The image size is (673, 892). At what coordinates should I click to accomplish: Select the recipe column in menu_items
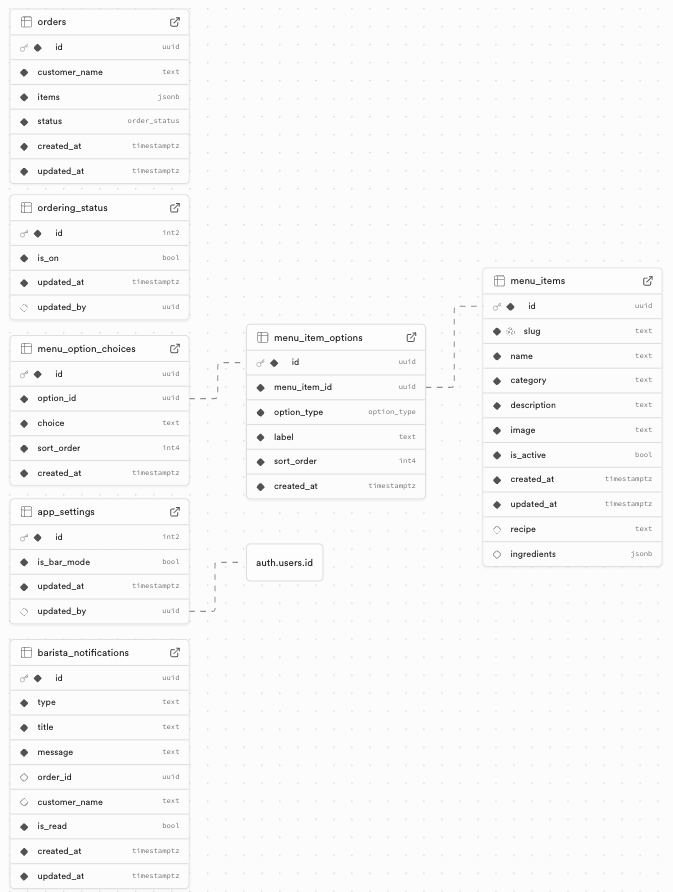coord(524,529)
